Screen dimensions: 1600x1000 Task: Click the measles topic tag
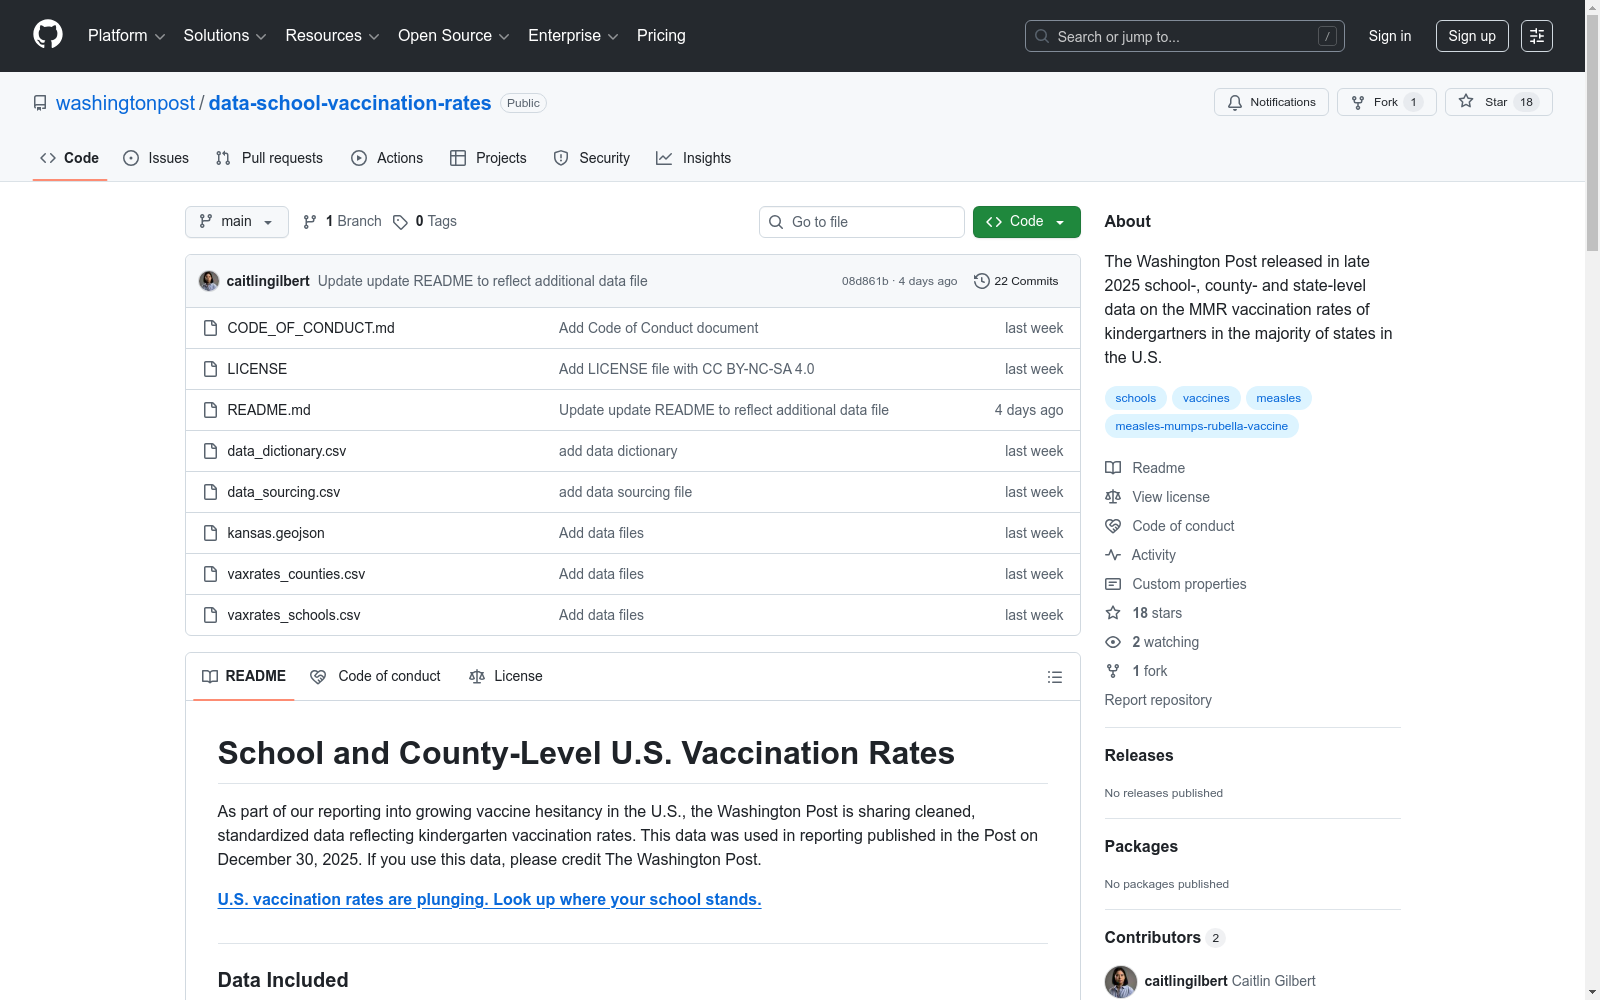point(1279,398)
